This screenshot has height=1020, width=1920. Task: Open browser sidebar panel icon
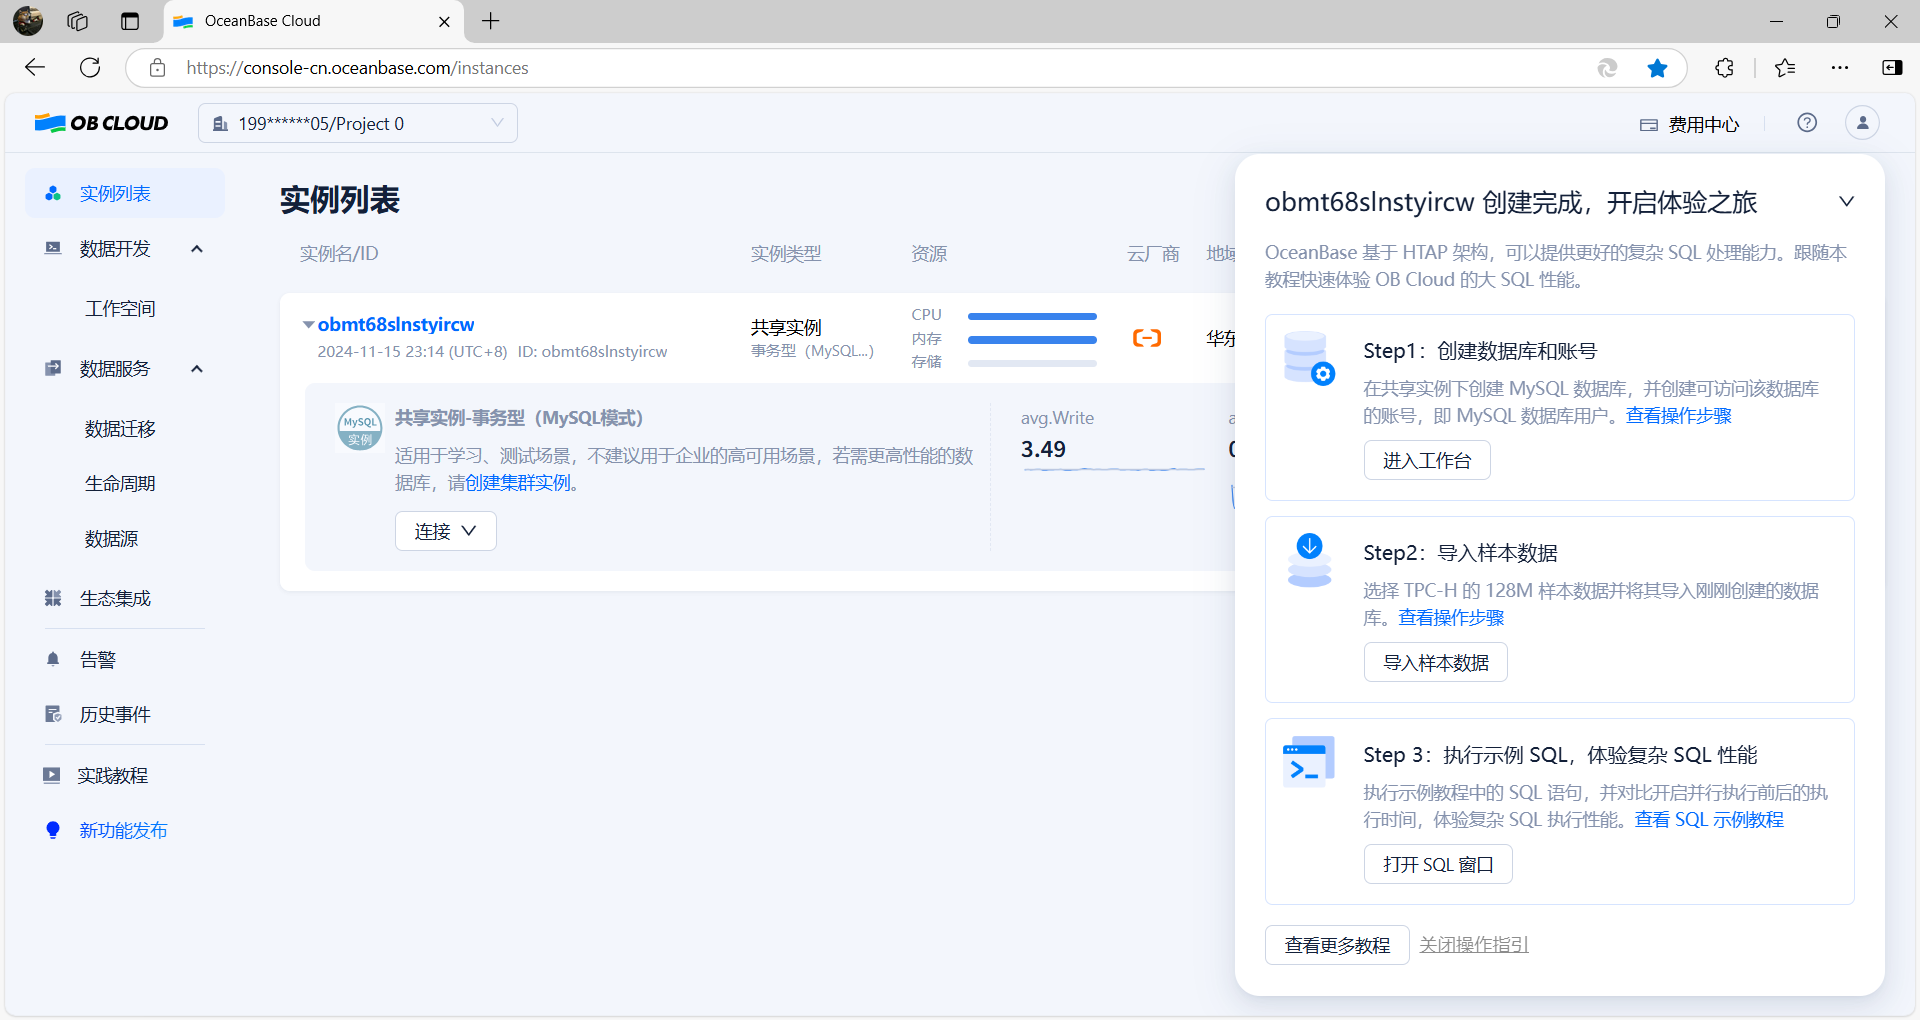[x=1892, y=67]
